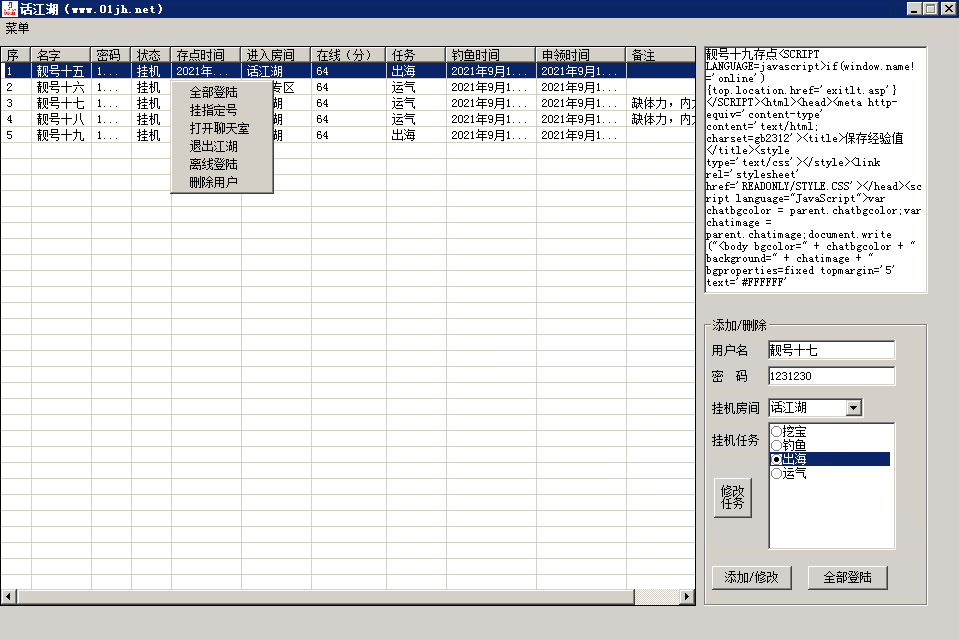Click the 缺体力 note in the 靓号十七 row
Screen dimensions: 959x640
(663, 103)
